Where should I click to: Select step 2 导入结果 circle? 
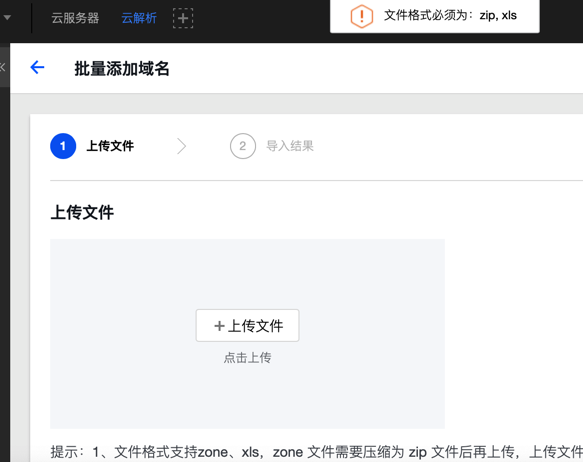pyautogui.click(x=243, y=146)
